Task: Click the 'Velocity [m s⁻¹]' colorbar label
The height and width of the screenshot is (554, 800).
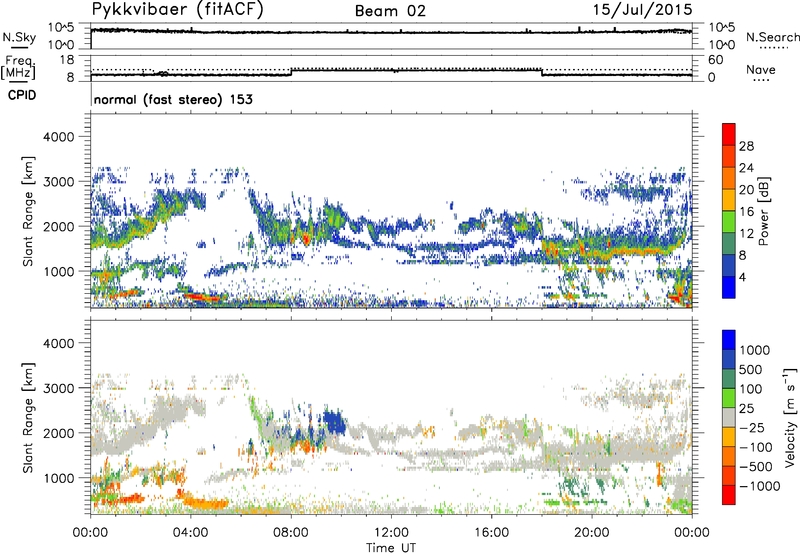Action: 789,417
